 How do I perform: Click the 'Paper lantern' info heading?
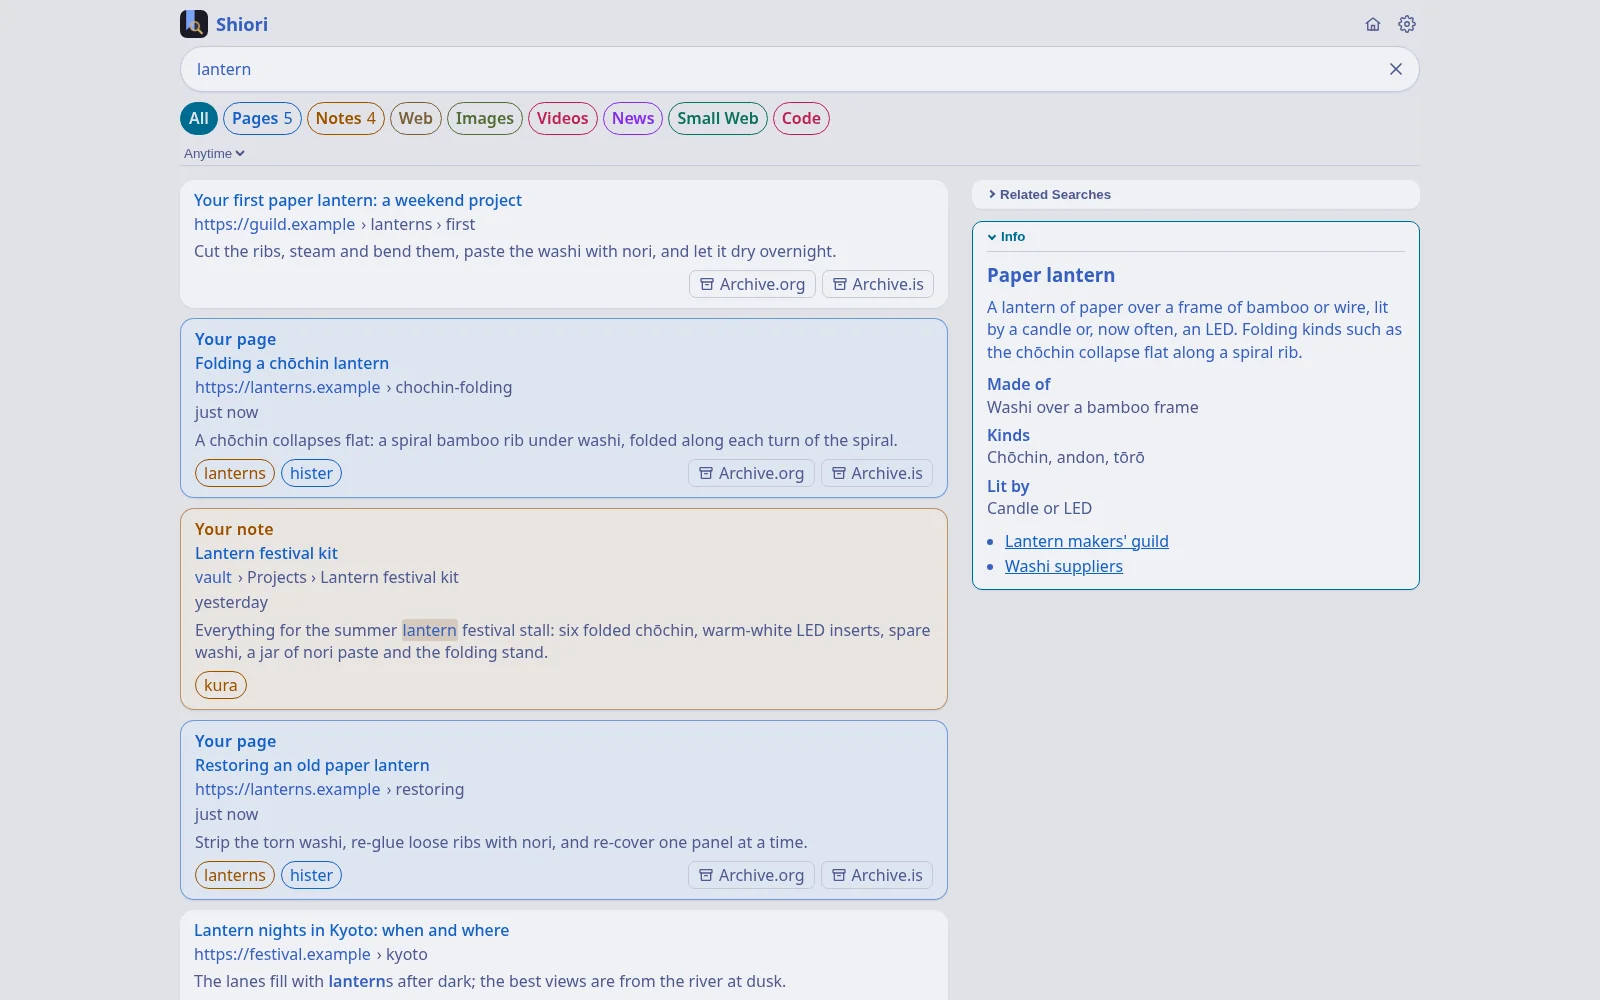pyautogui.click(x=1051, y=275)
